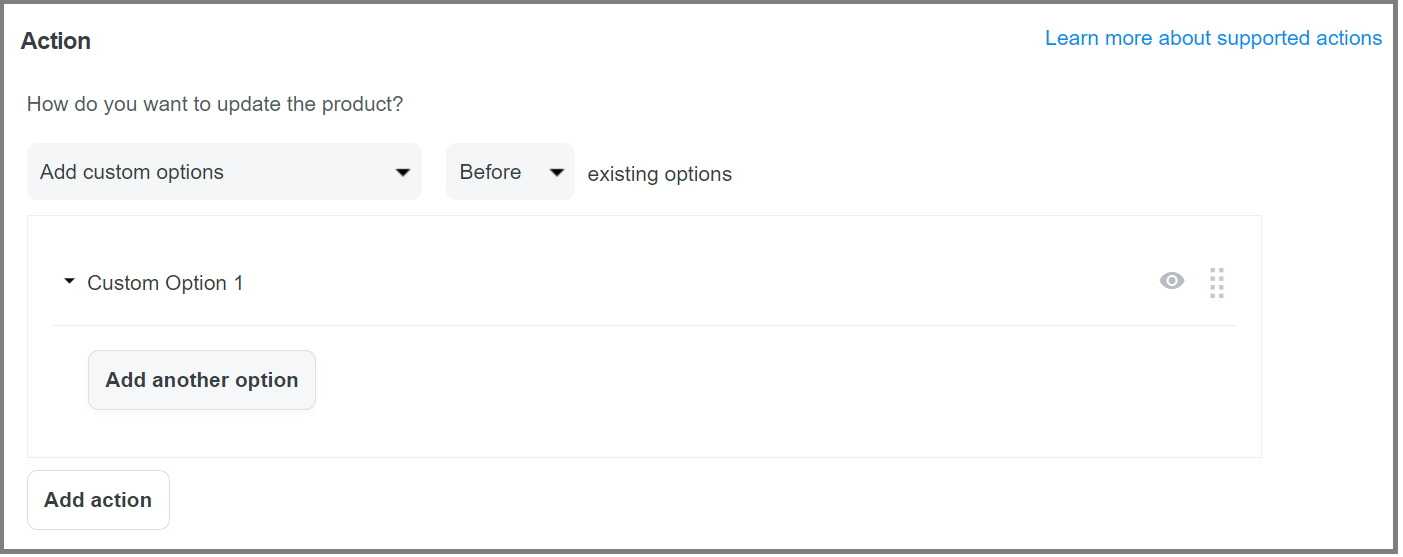Grab the reorder handle of Custom Option 1

[x=1216, y=283]
